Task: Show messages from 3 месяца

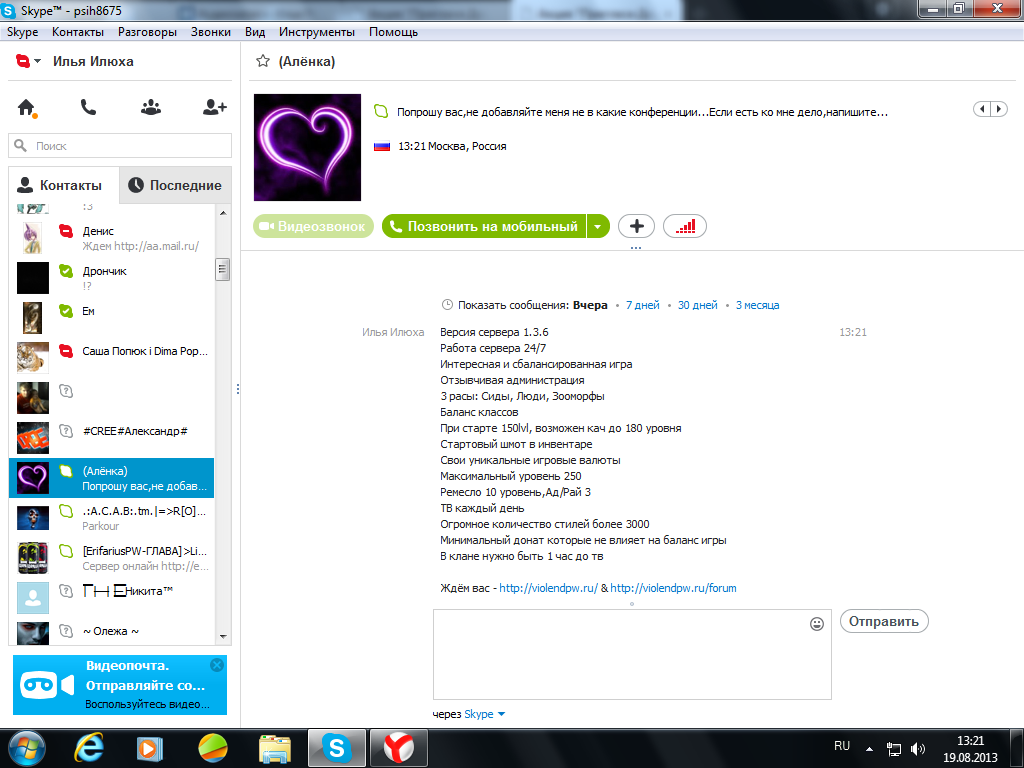Action: pyautogui.click(x=758, y=305)
